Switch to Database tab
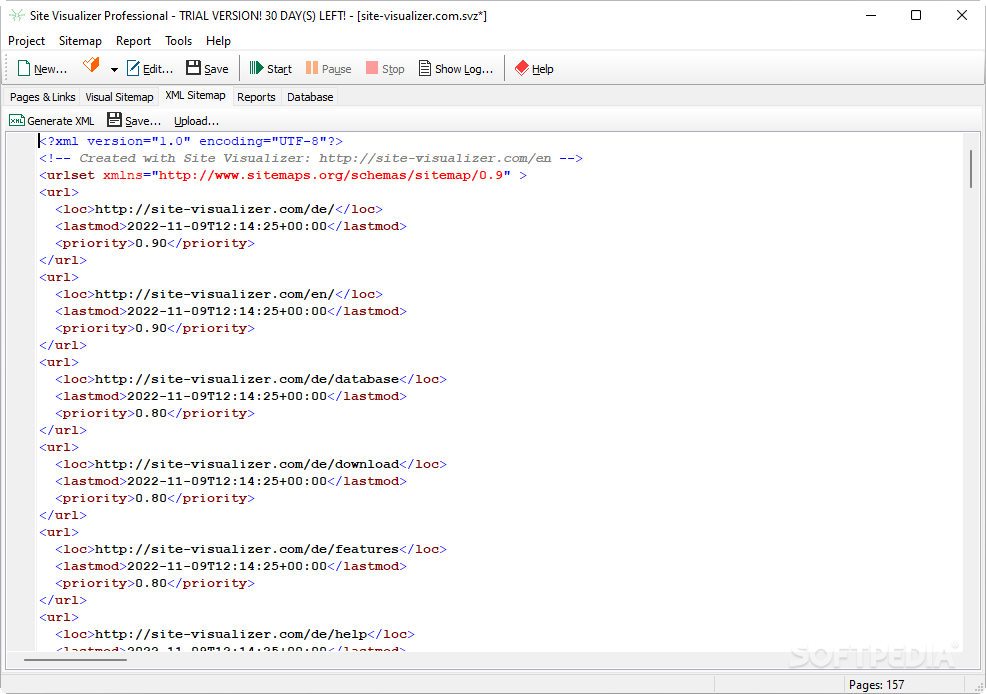 310,97
